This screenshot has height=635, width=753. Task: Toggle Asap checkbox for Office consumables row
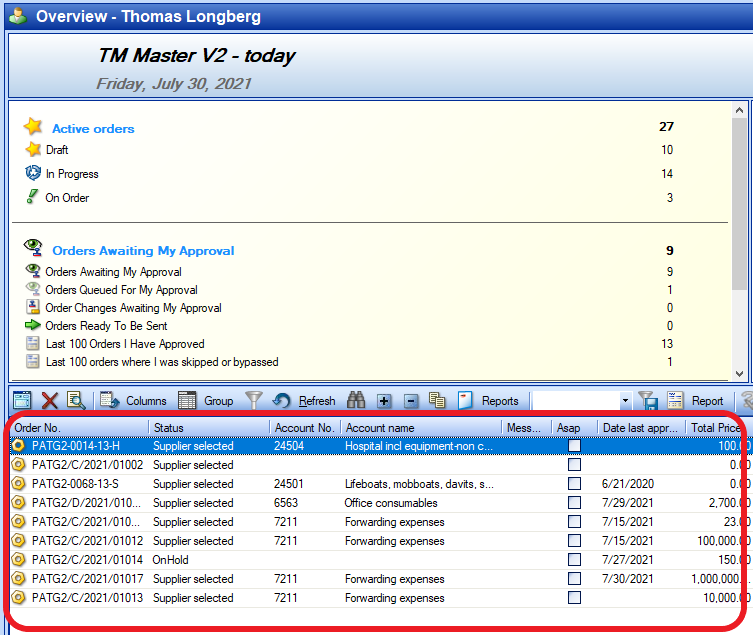[x=574, y=502]
